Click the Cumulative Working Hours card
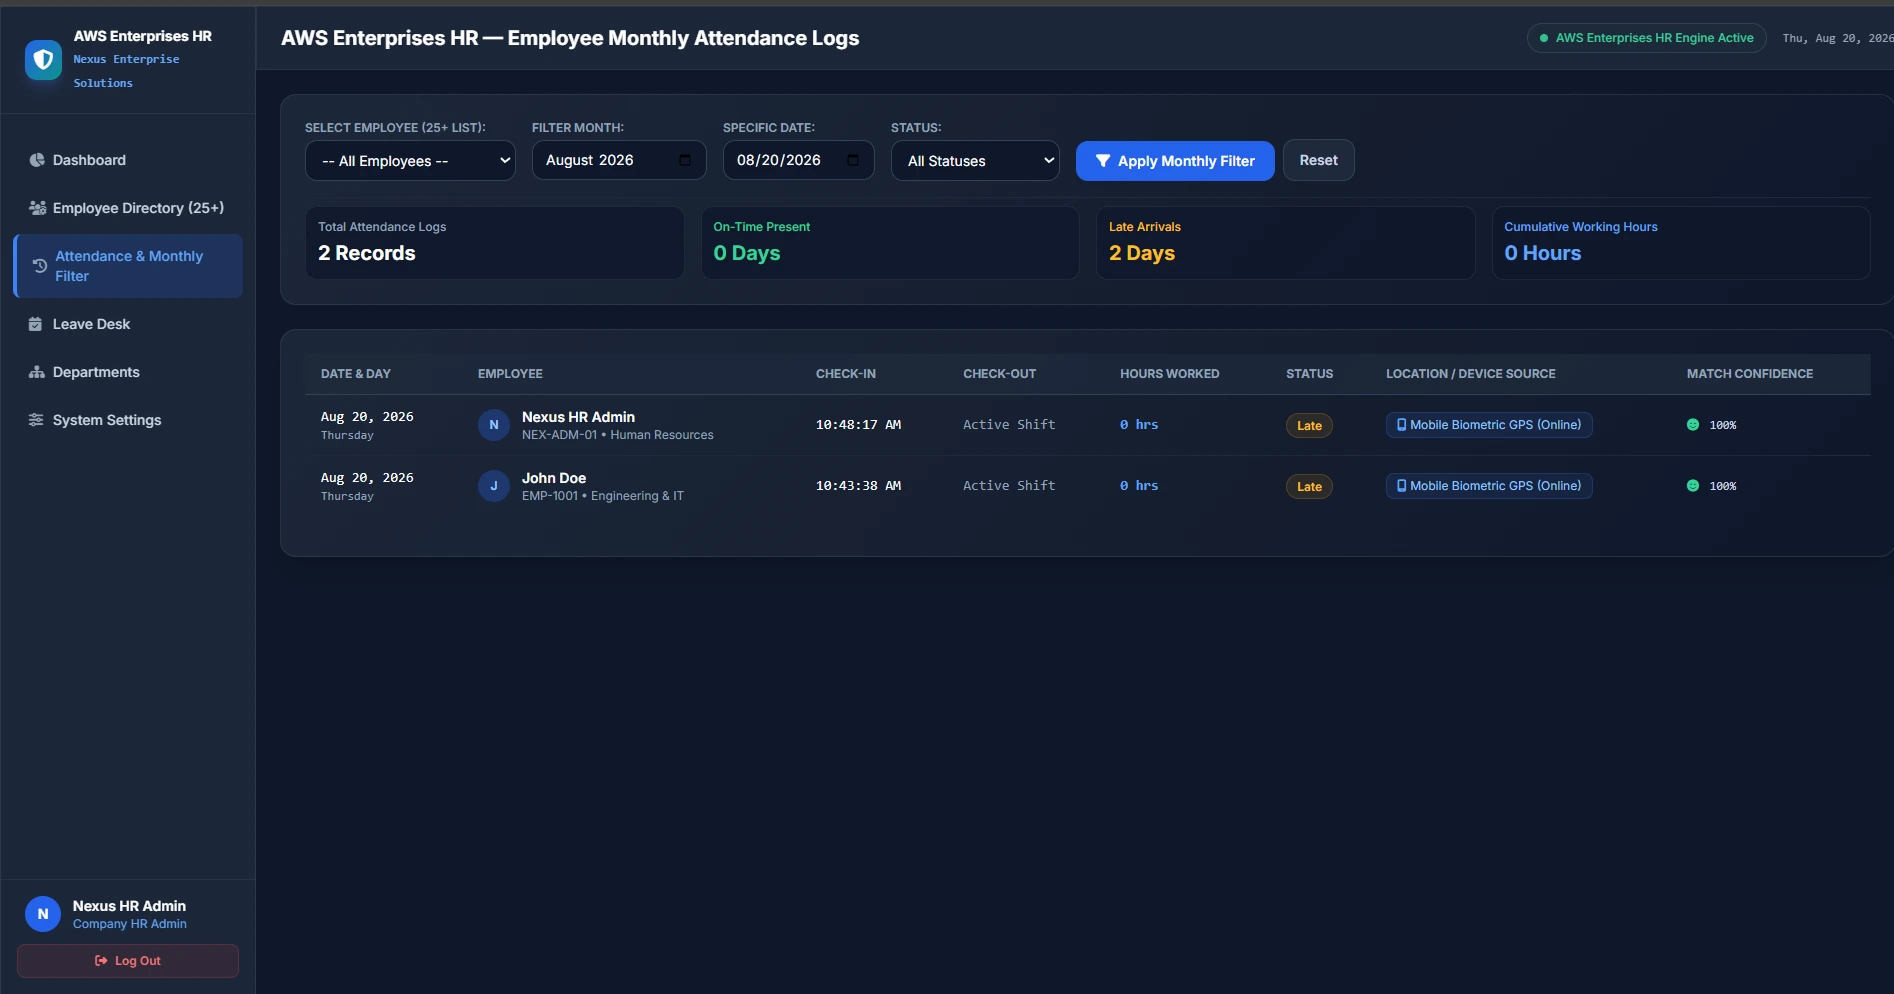Image resolution: width=1894 pixels, height=994 pixels. pyautogui.click(x=1681, y=243)
